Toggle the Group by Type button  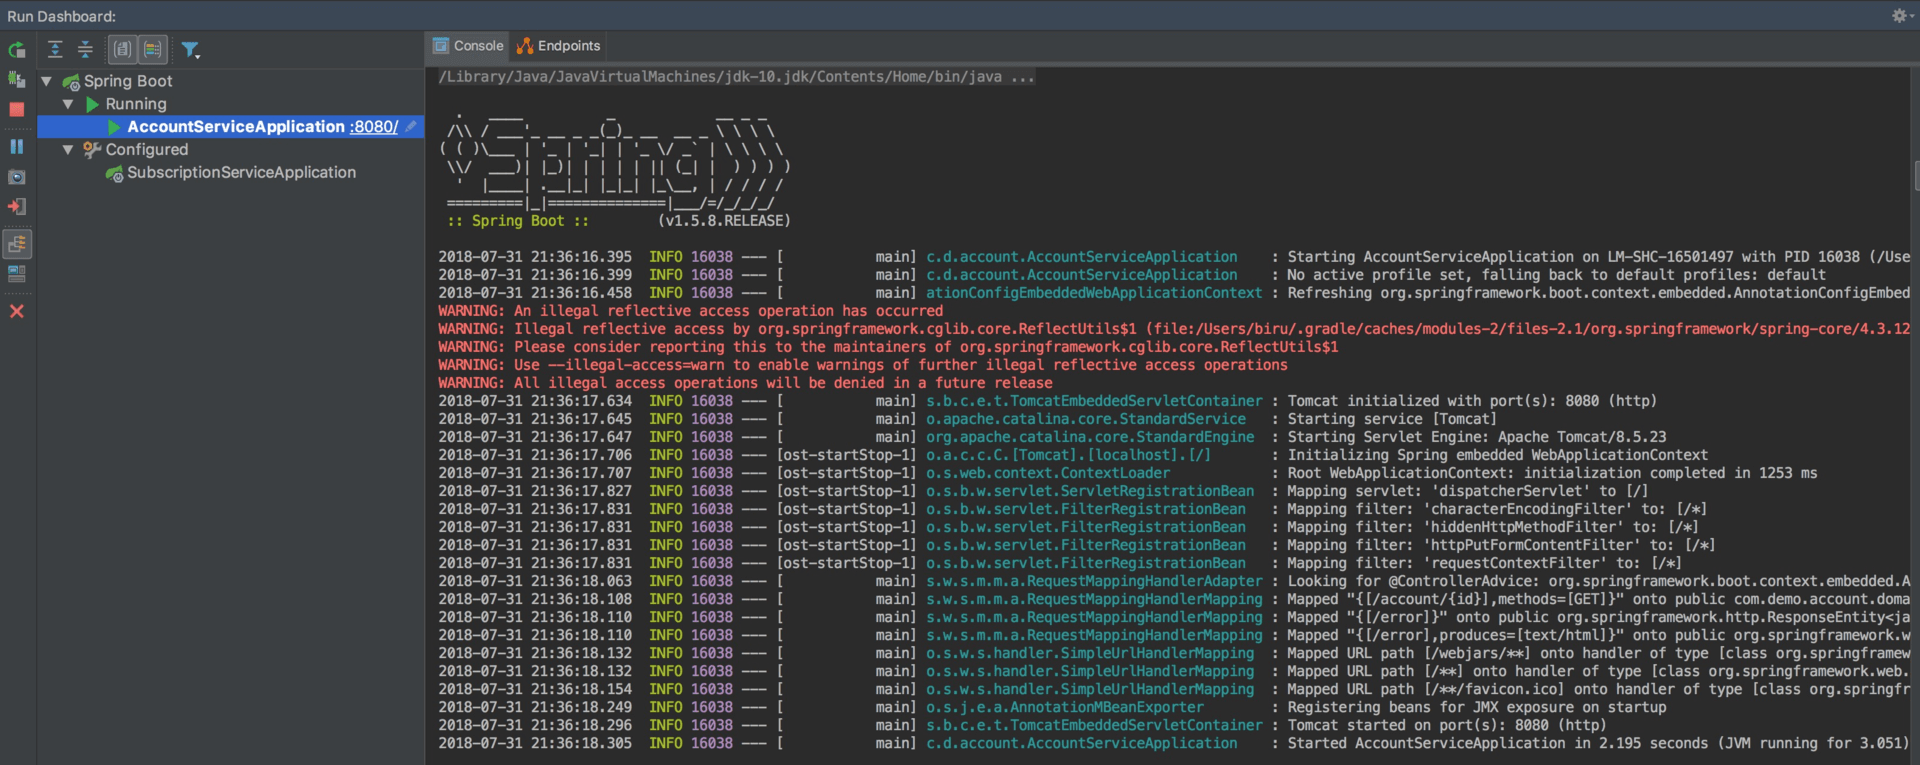[x=122, y=49]
